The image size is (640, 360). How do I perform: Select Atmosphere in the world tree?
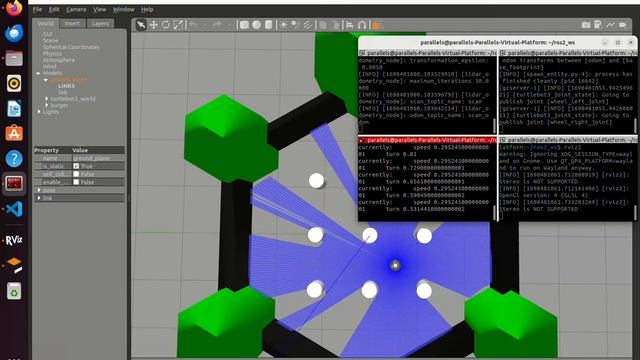click(59, 60)
